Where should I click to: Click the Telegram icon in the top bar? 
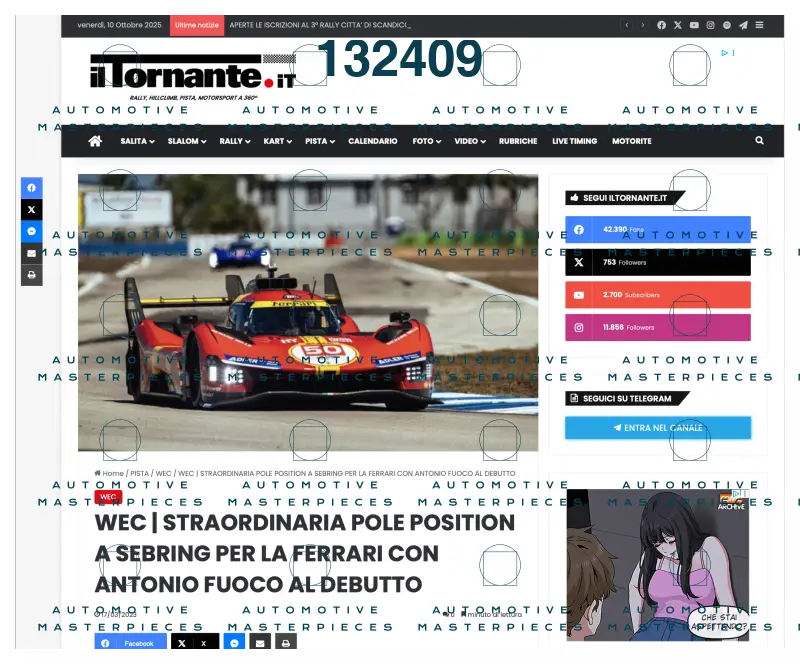click(742, 25)
